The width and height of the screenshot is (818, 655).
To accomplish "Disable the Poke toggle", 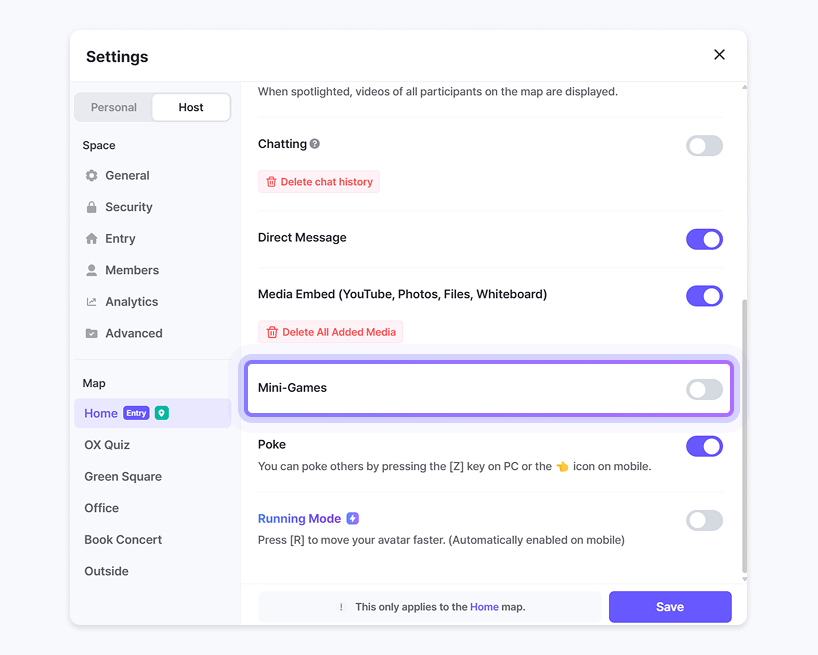I will pyautogui.click(x=704, y=446).
